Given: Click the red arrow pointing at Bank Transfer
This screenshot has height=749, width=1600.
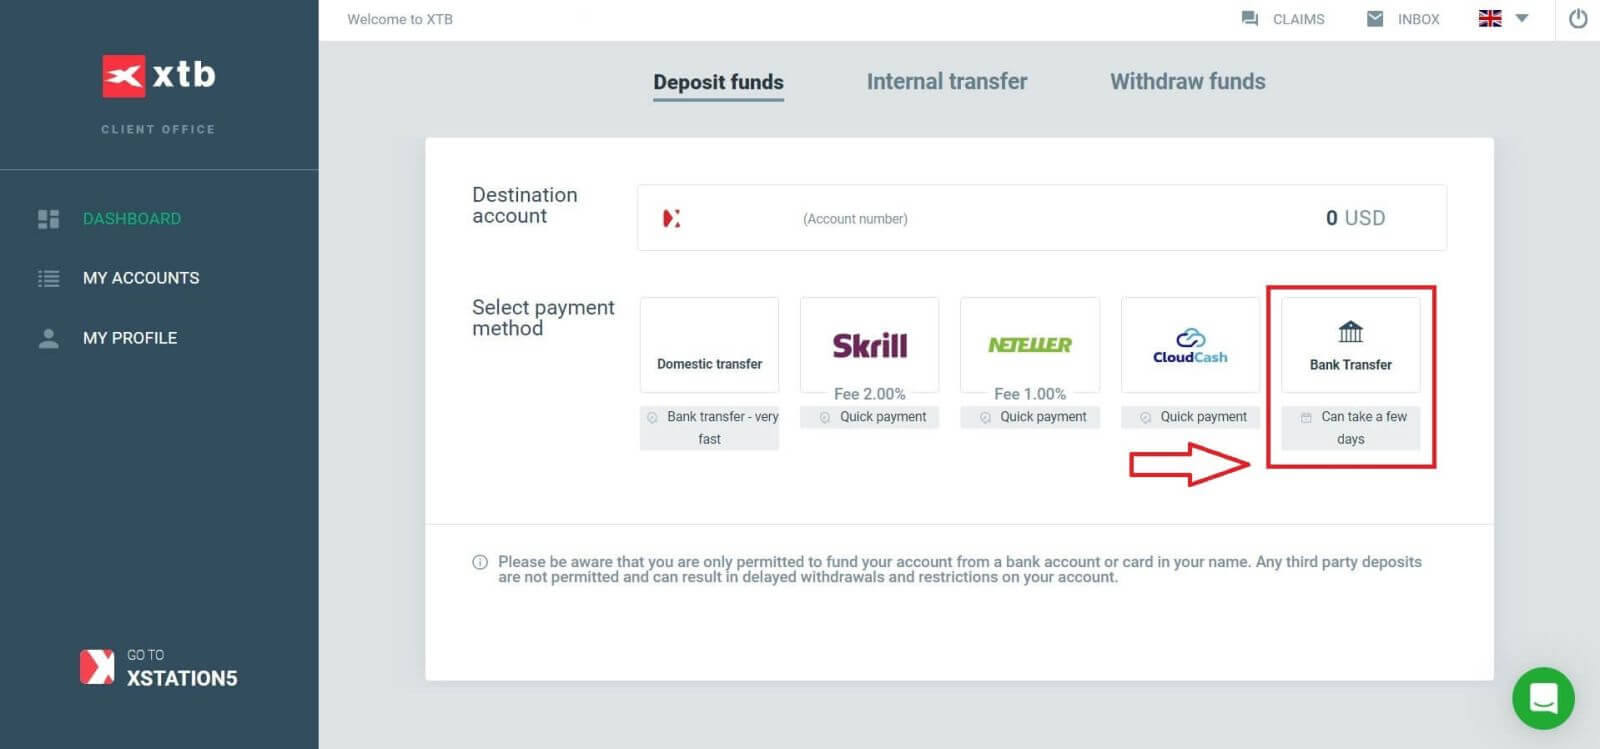Looking at the screenshot, I should point(1190,463).
